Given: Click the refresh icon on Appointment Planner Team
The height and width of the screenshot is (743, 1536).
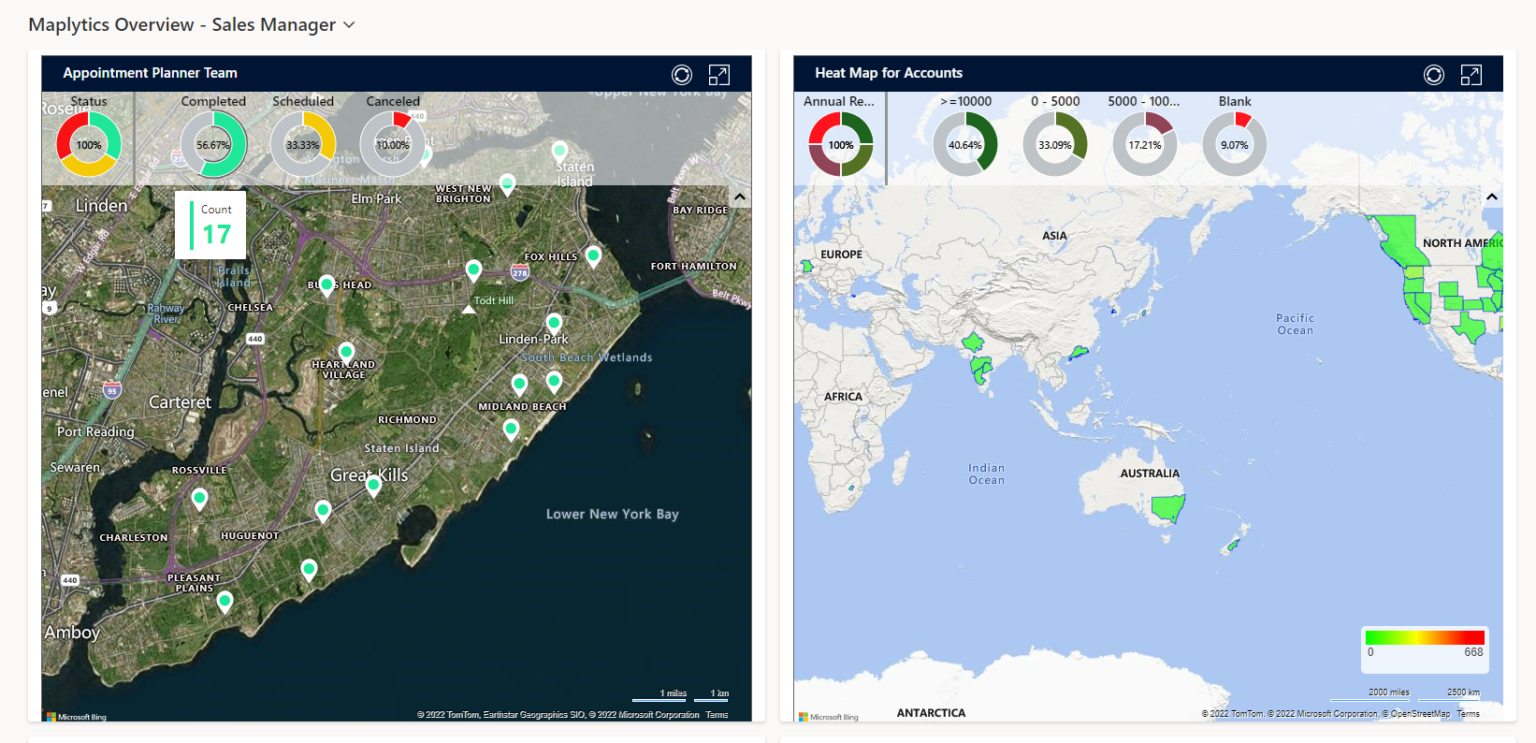Looking at the screenshot, I should click(682, 73).
